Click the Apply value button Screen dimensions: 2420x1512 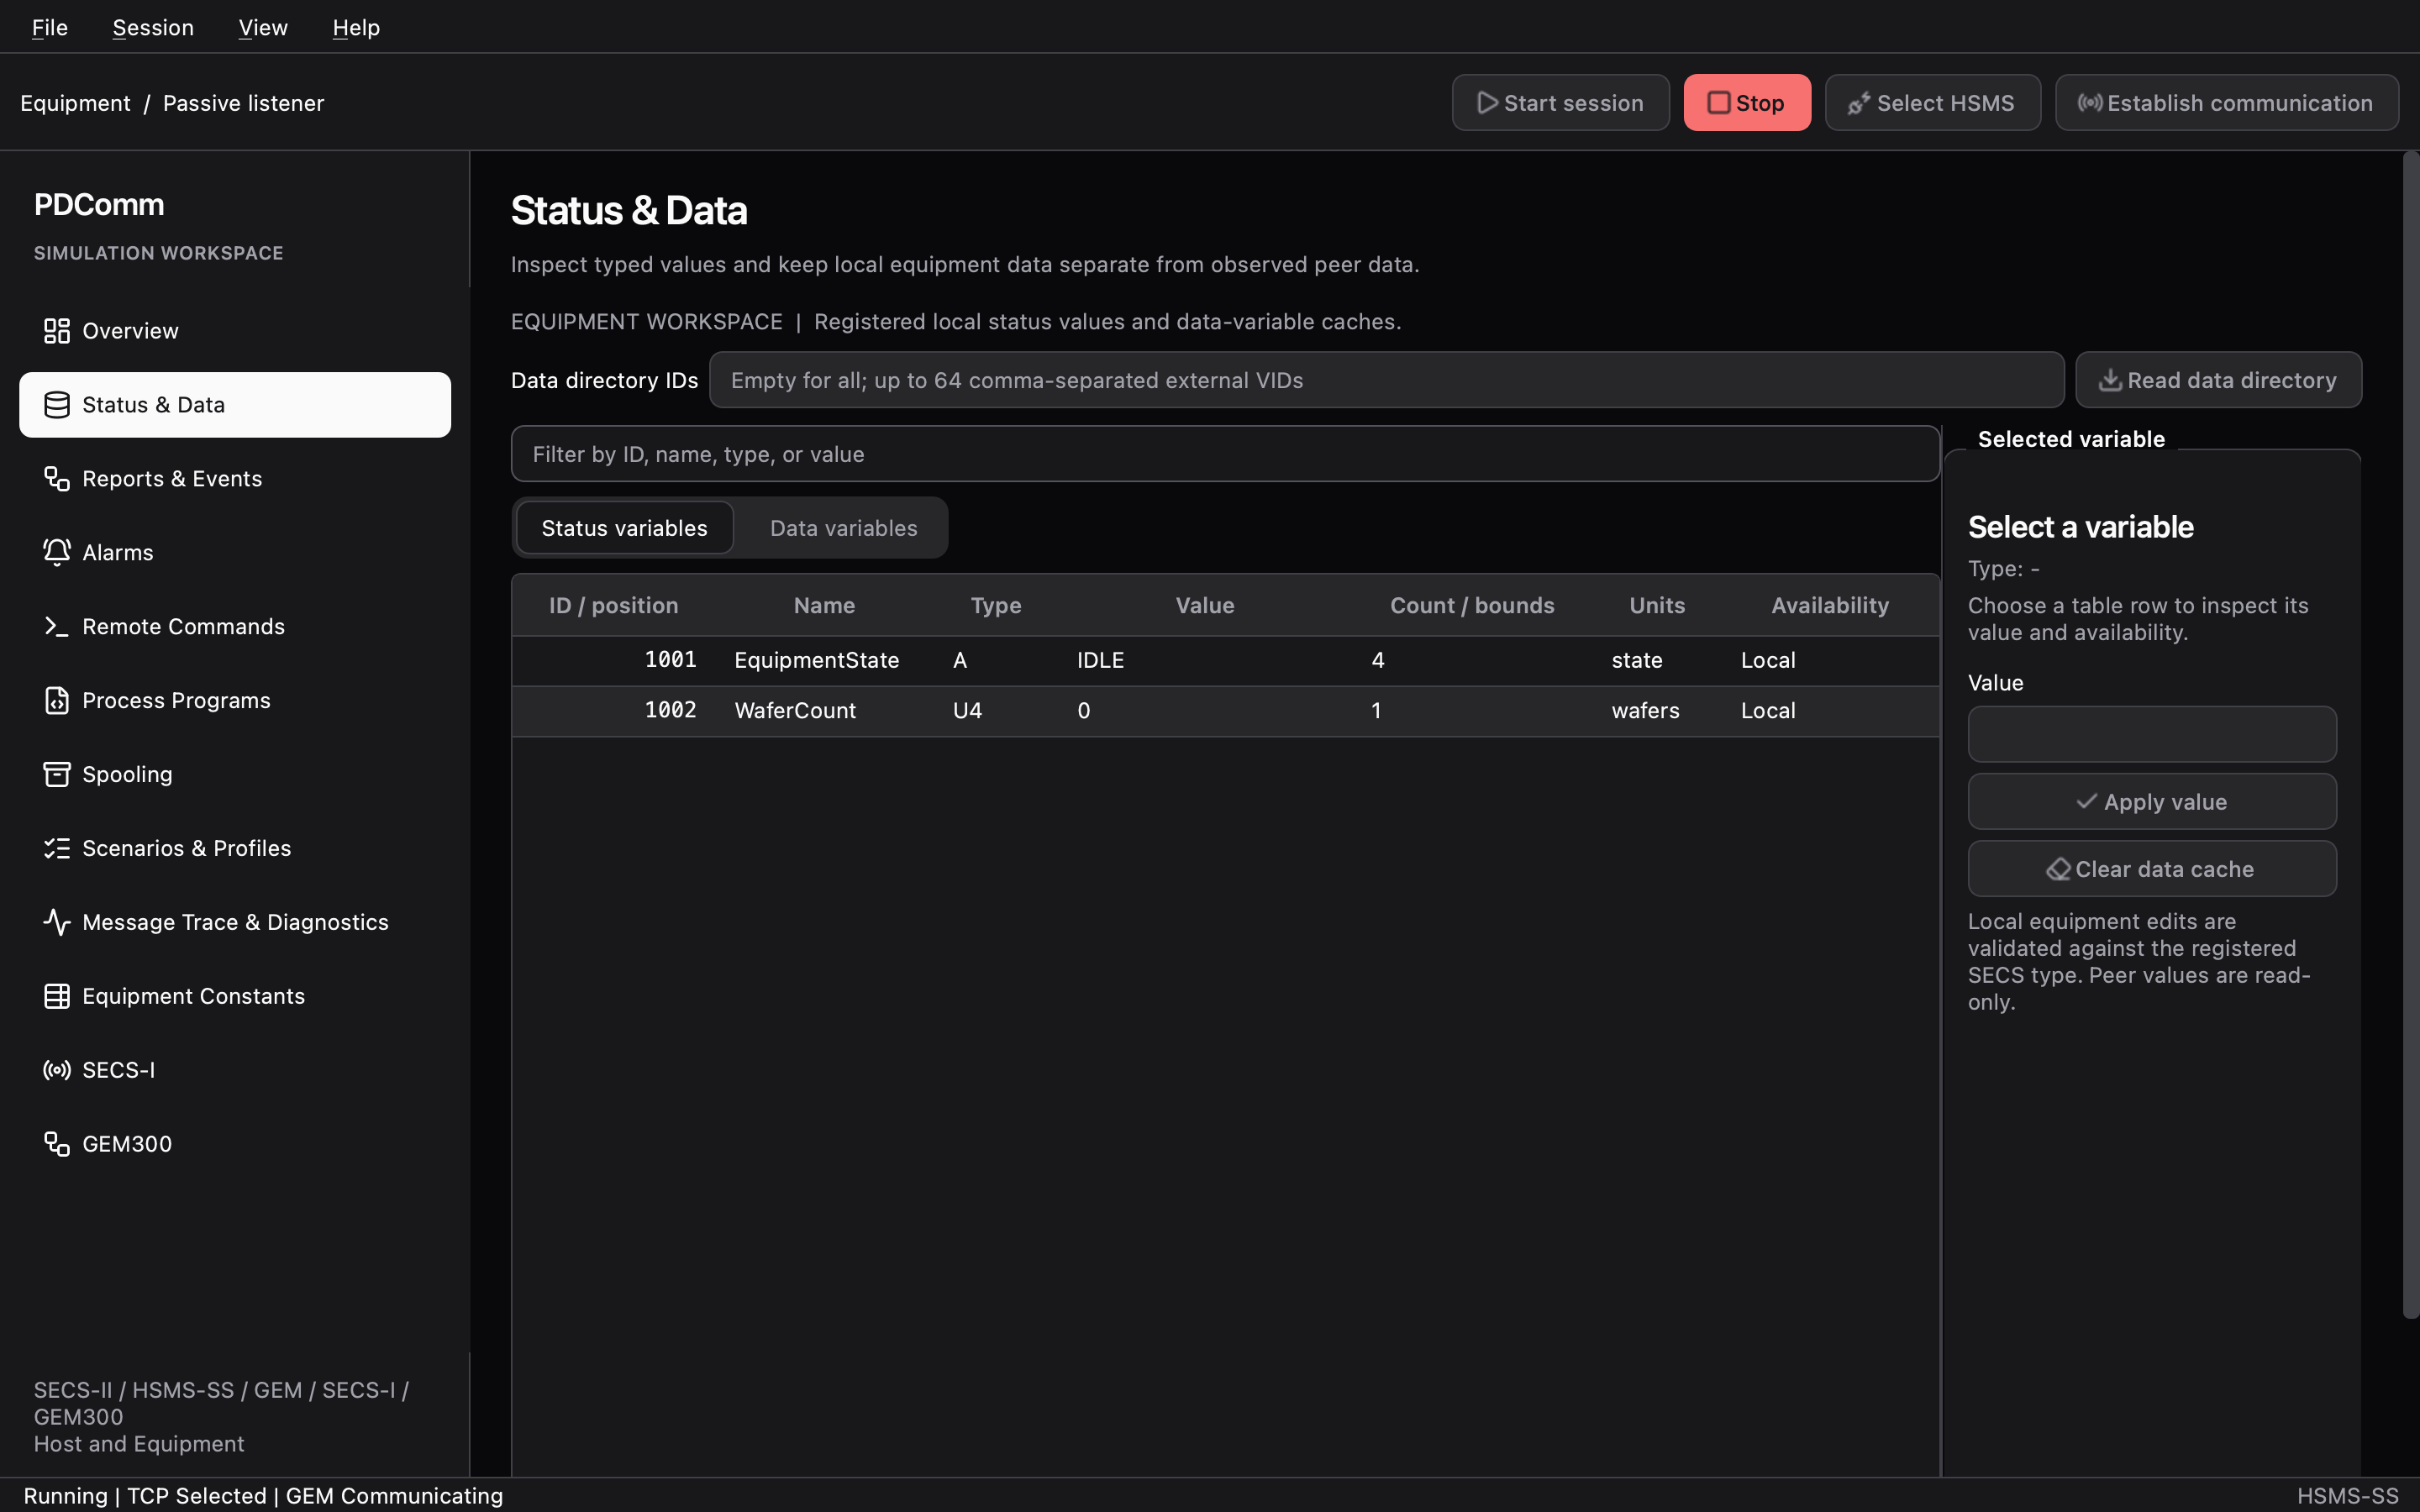coord(2152,802)
